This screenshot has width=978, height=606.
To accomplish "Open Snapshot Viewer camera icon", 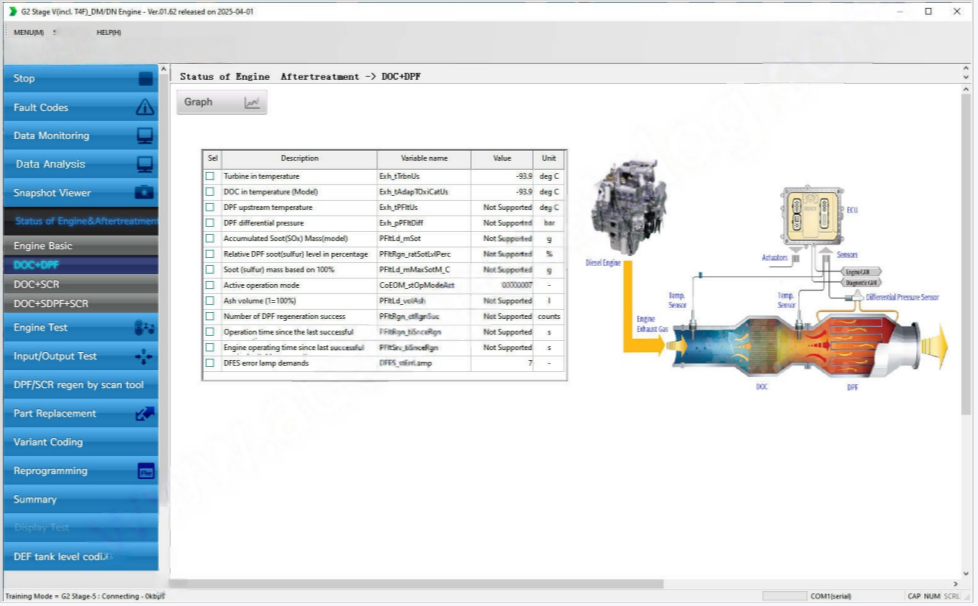I will point(145,193).
